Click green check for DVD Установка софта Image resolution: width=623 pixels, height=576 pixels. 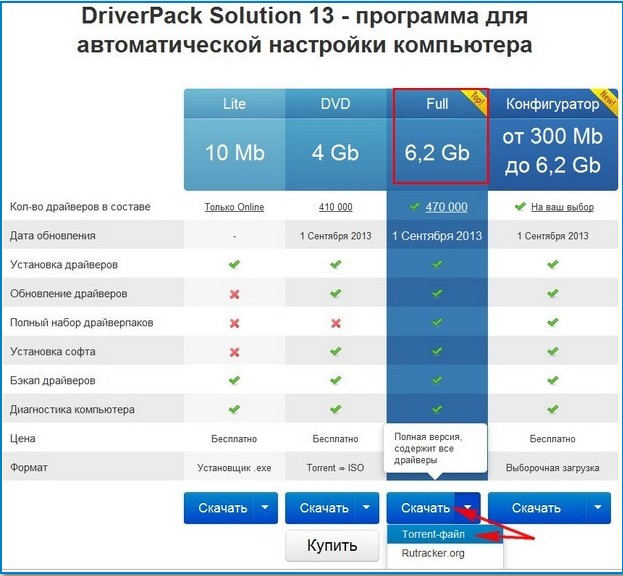(336, 351)
